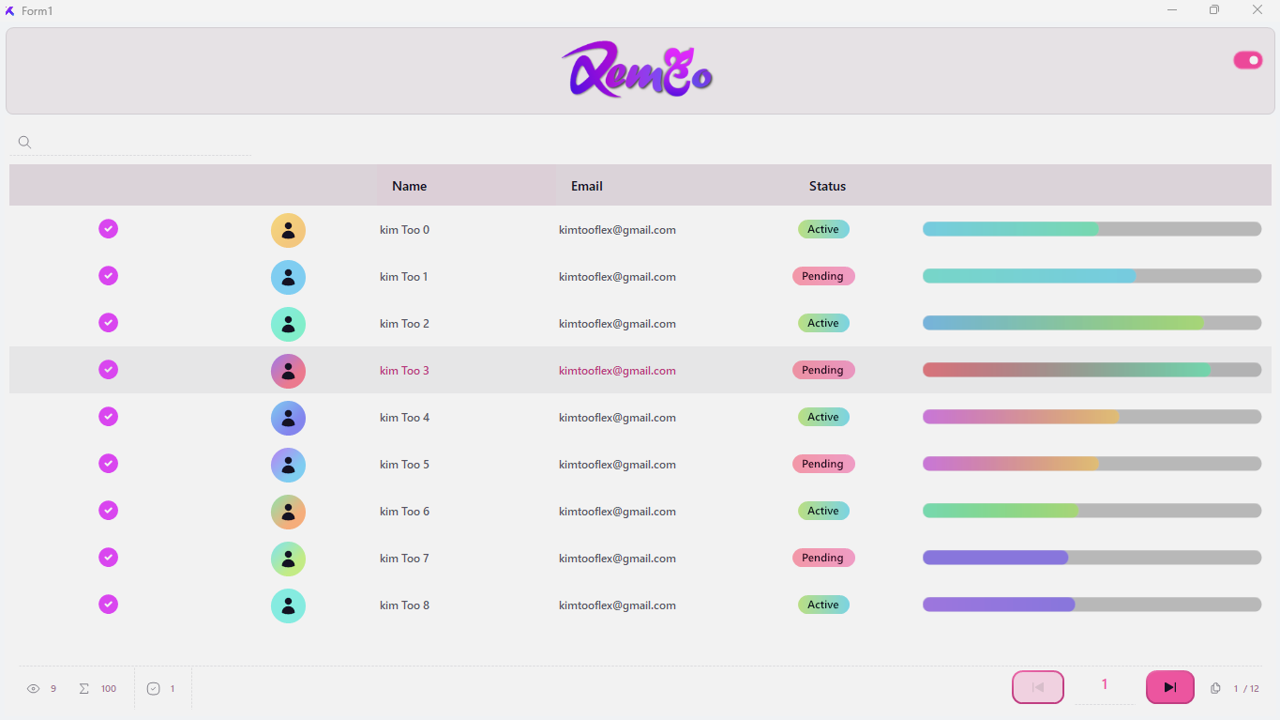Click the pages icon beside 1 / 12
Screen dimensions: 1280x720
(x=1215, y=689)
